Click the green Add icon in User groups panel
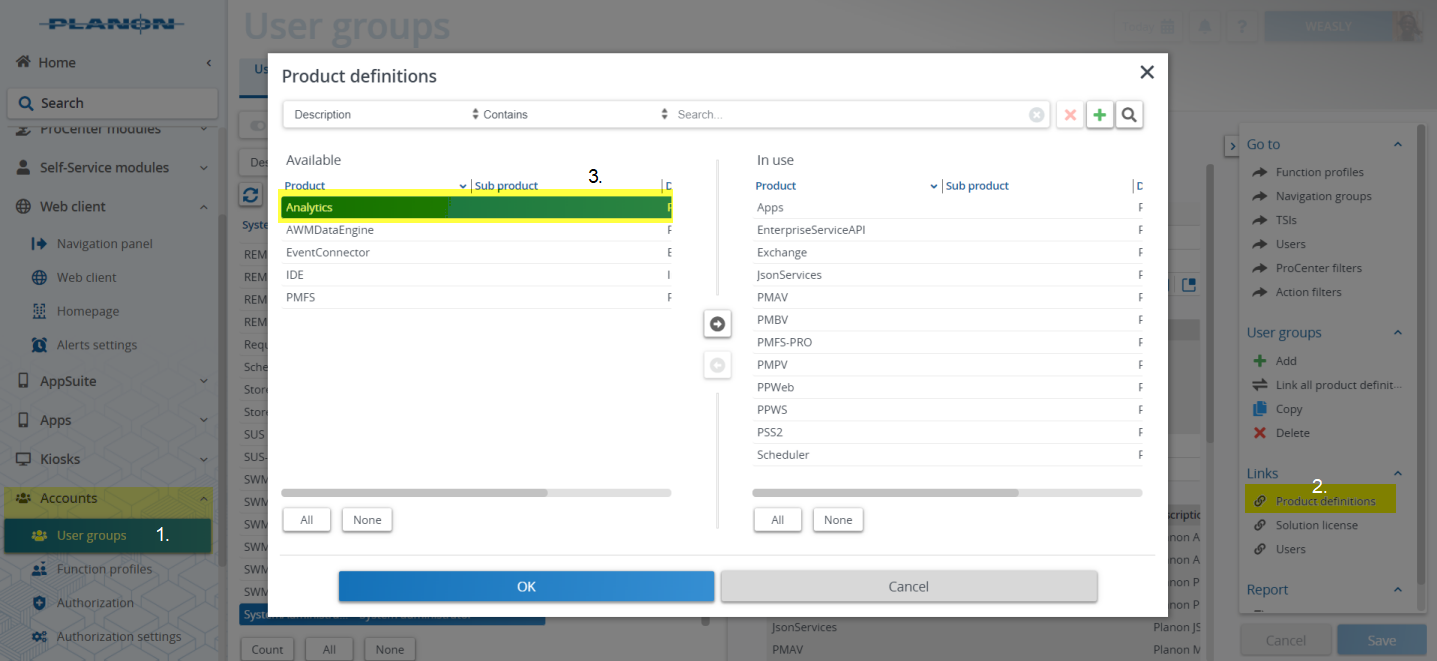Screen dimensions: 1437x661 (1262, 360)
